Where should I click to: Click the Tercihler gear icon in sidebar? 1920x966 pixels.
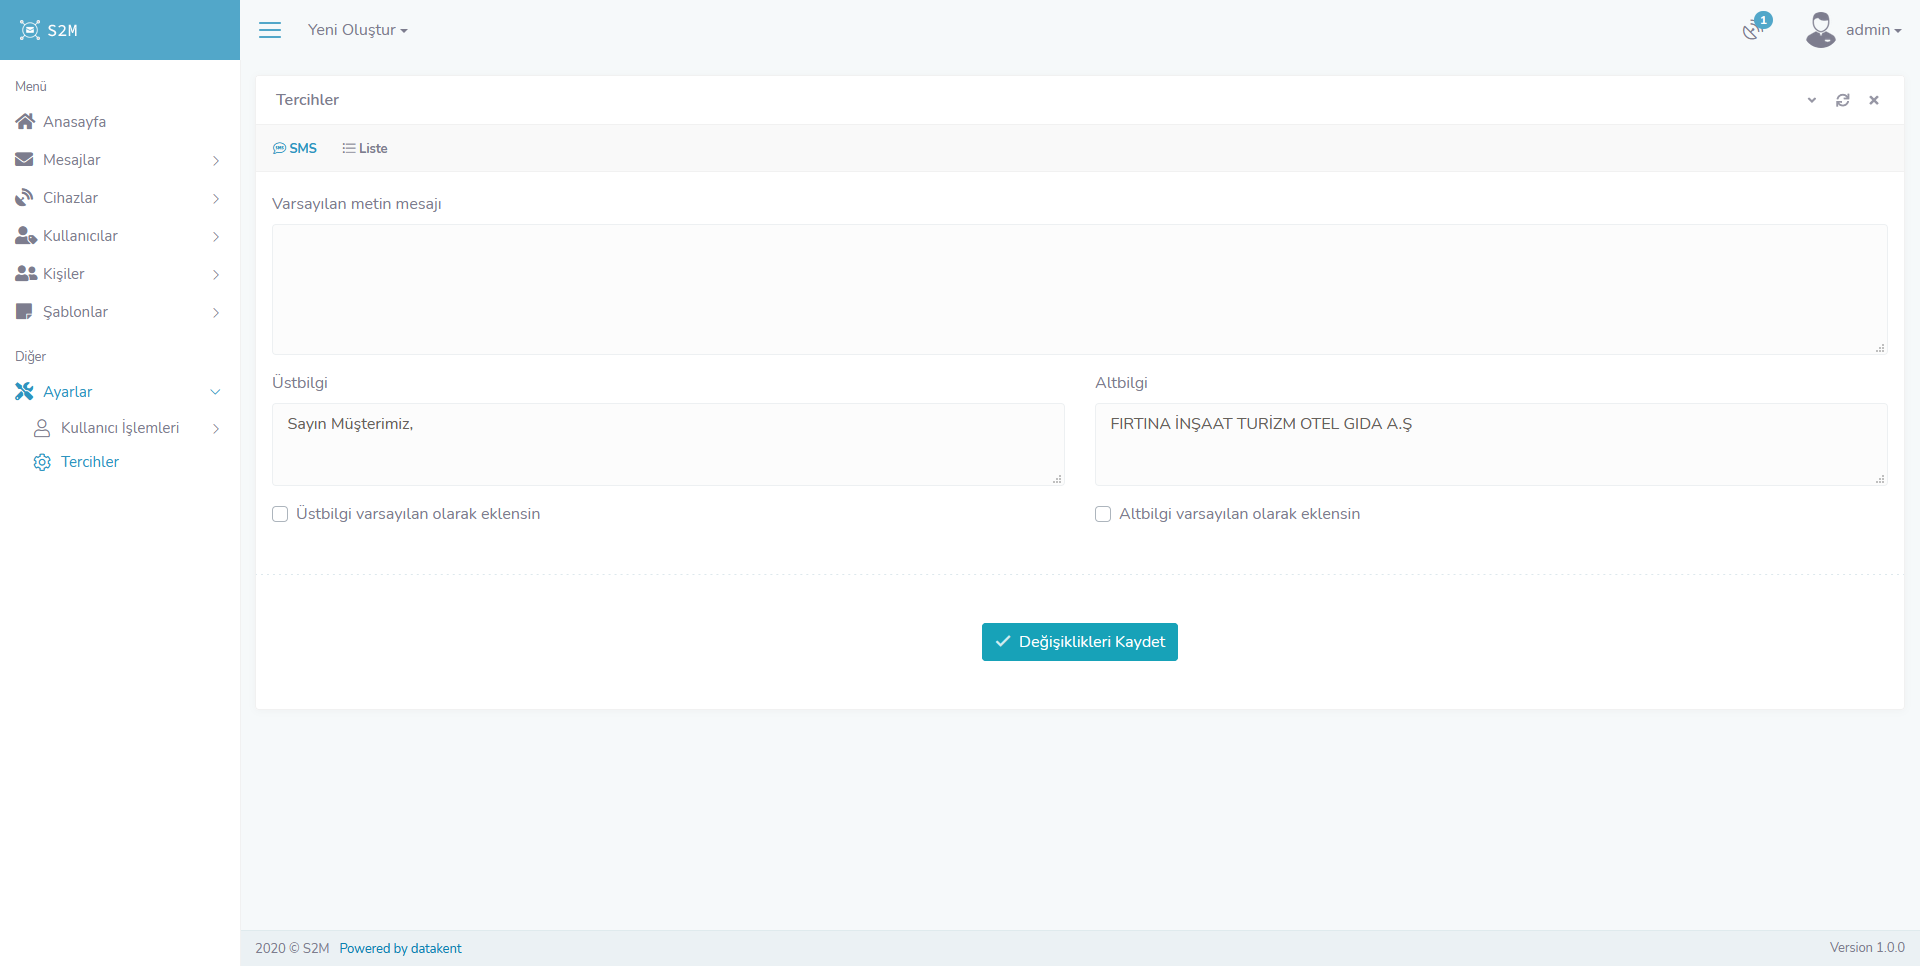[42, 462]
